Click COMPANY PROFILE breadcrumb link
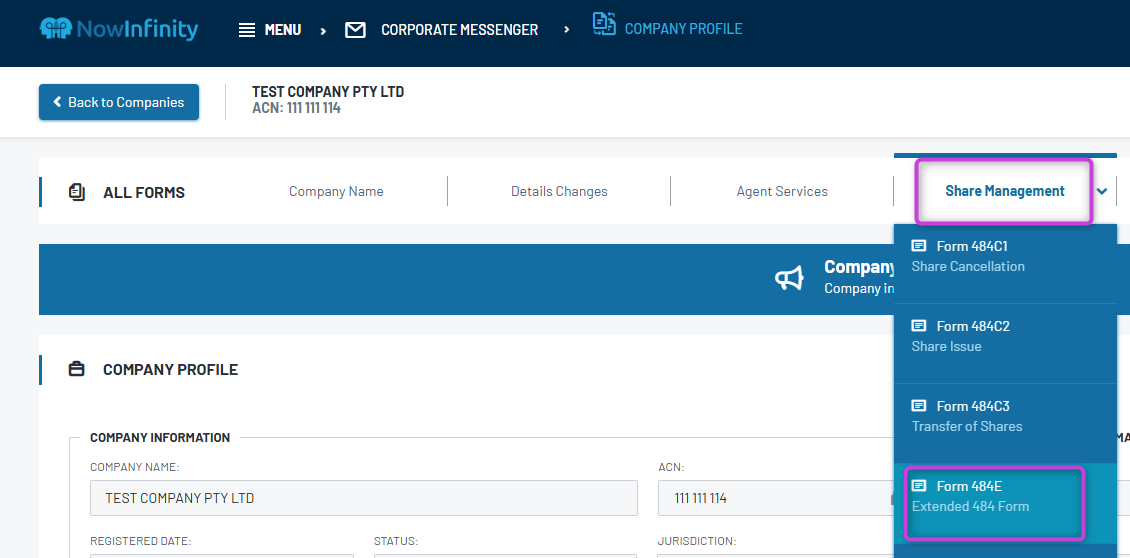This screenshot has width=1130, height=558. point(683,29)
